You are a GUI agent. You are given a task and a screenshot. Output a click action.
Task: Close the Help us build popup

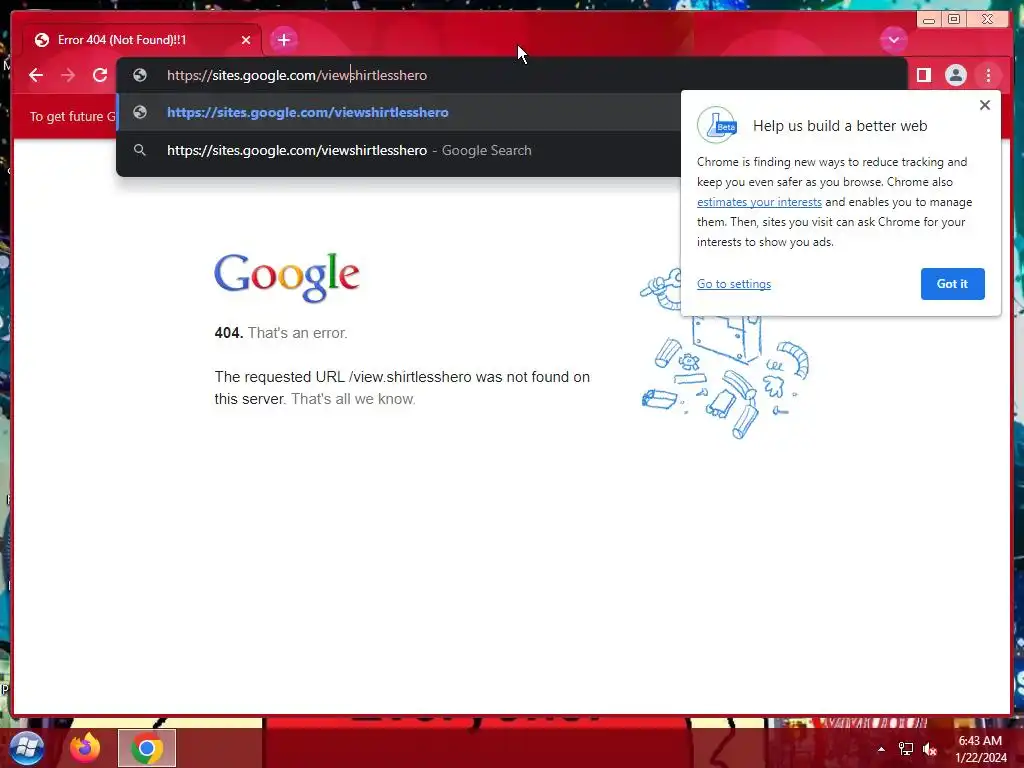pyautogui.click(x=985, y=105)
